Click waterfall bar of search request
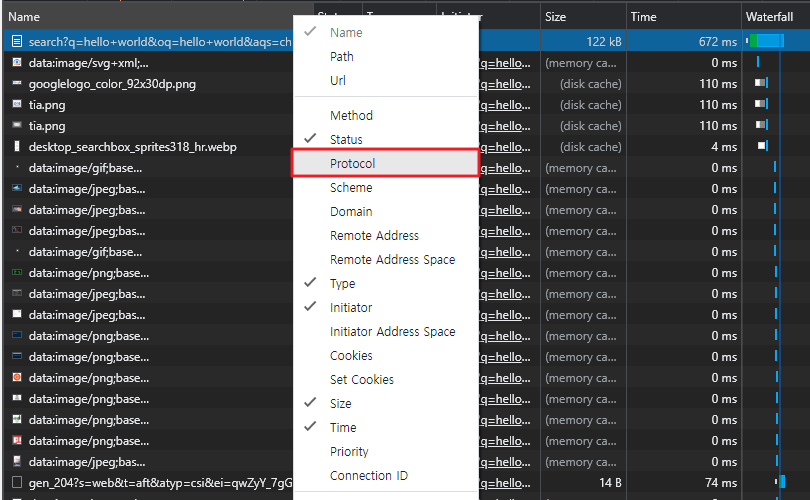Image resolution: width=810 pixels, height=500 pixels. 767,41
